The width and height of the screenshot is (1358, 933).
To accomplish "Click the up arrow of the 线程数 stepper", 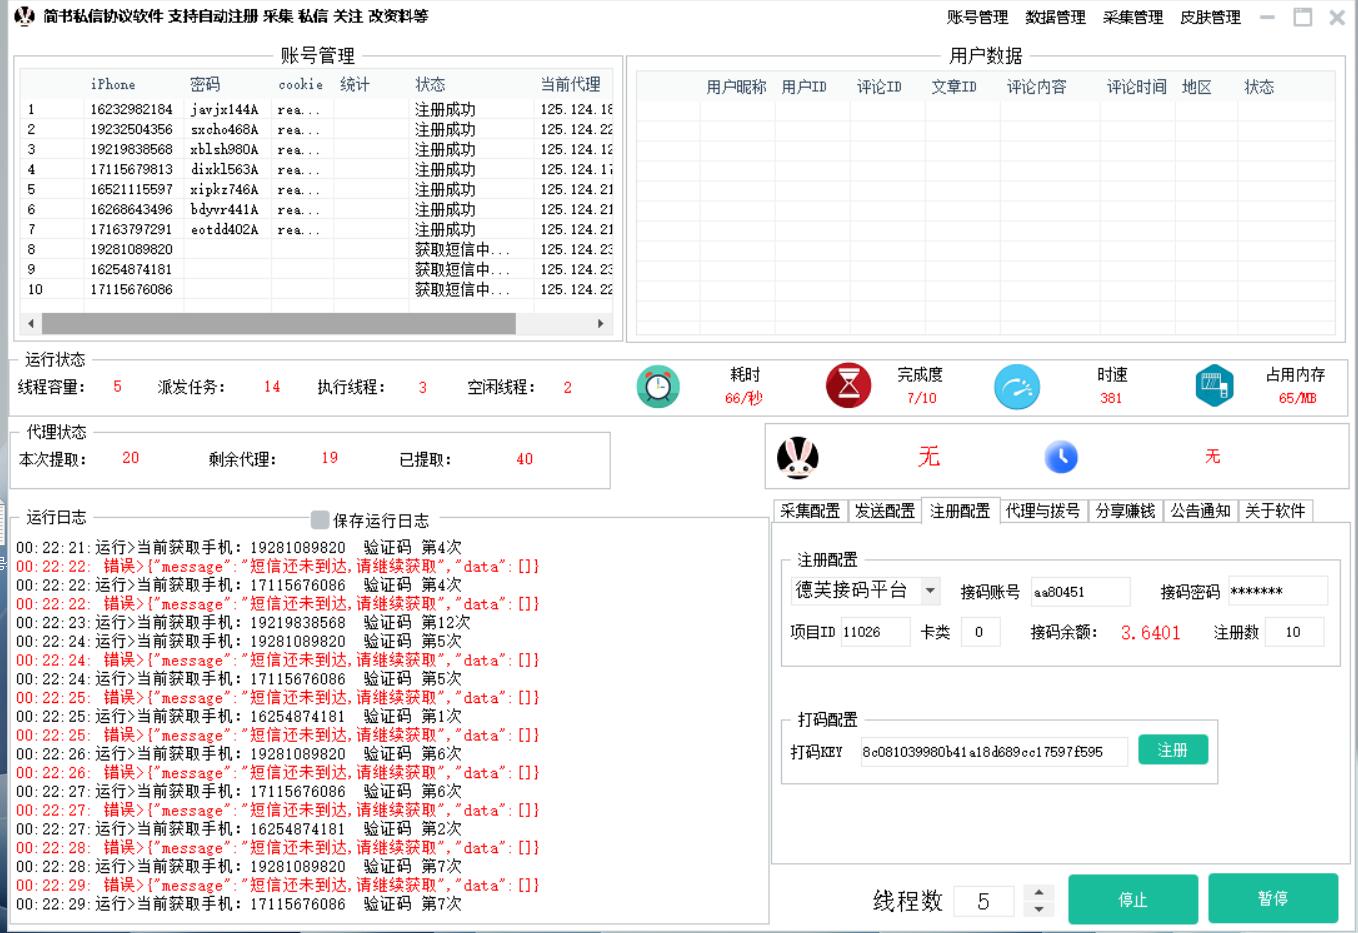I will [x=1037, y=893].
